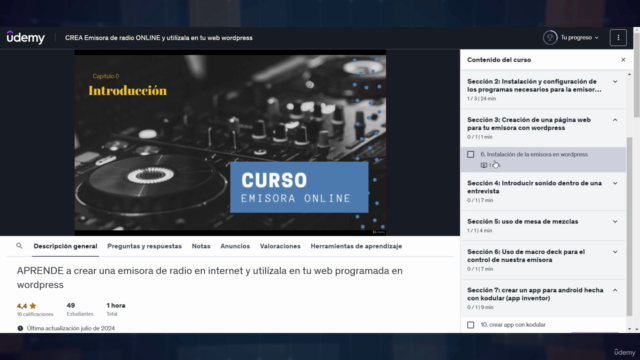Click the rating star icon
Image resolution: width=640 pixels, height=360 pixels.
point(33,305)
